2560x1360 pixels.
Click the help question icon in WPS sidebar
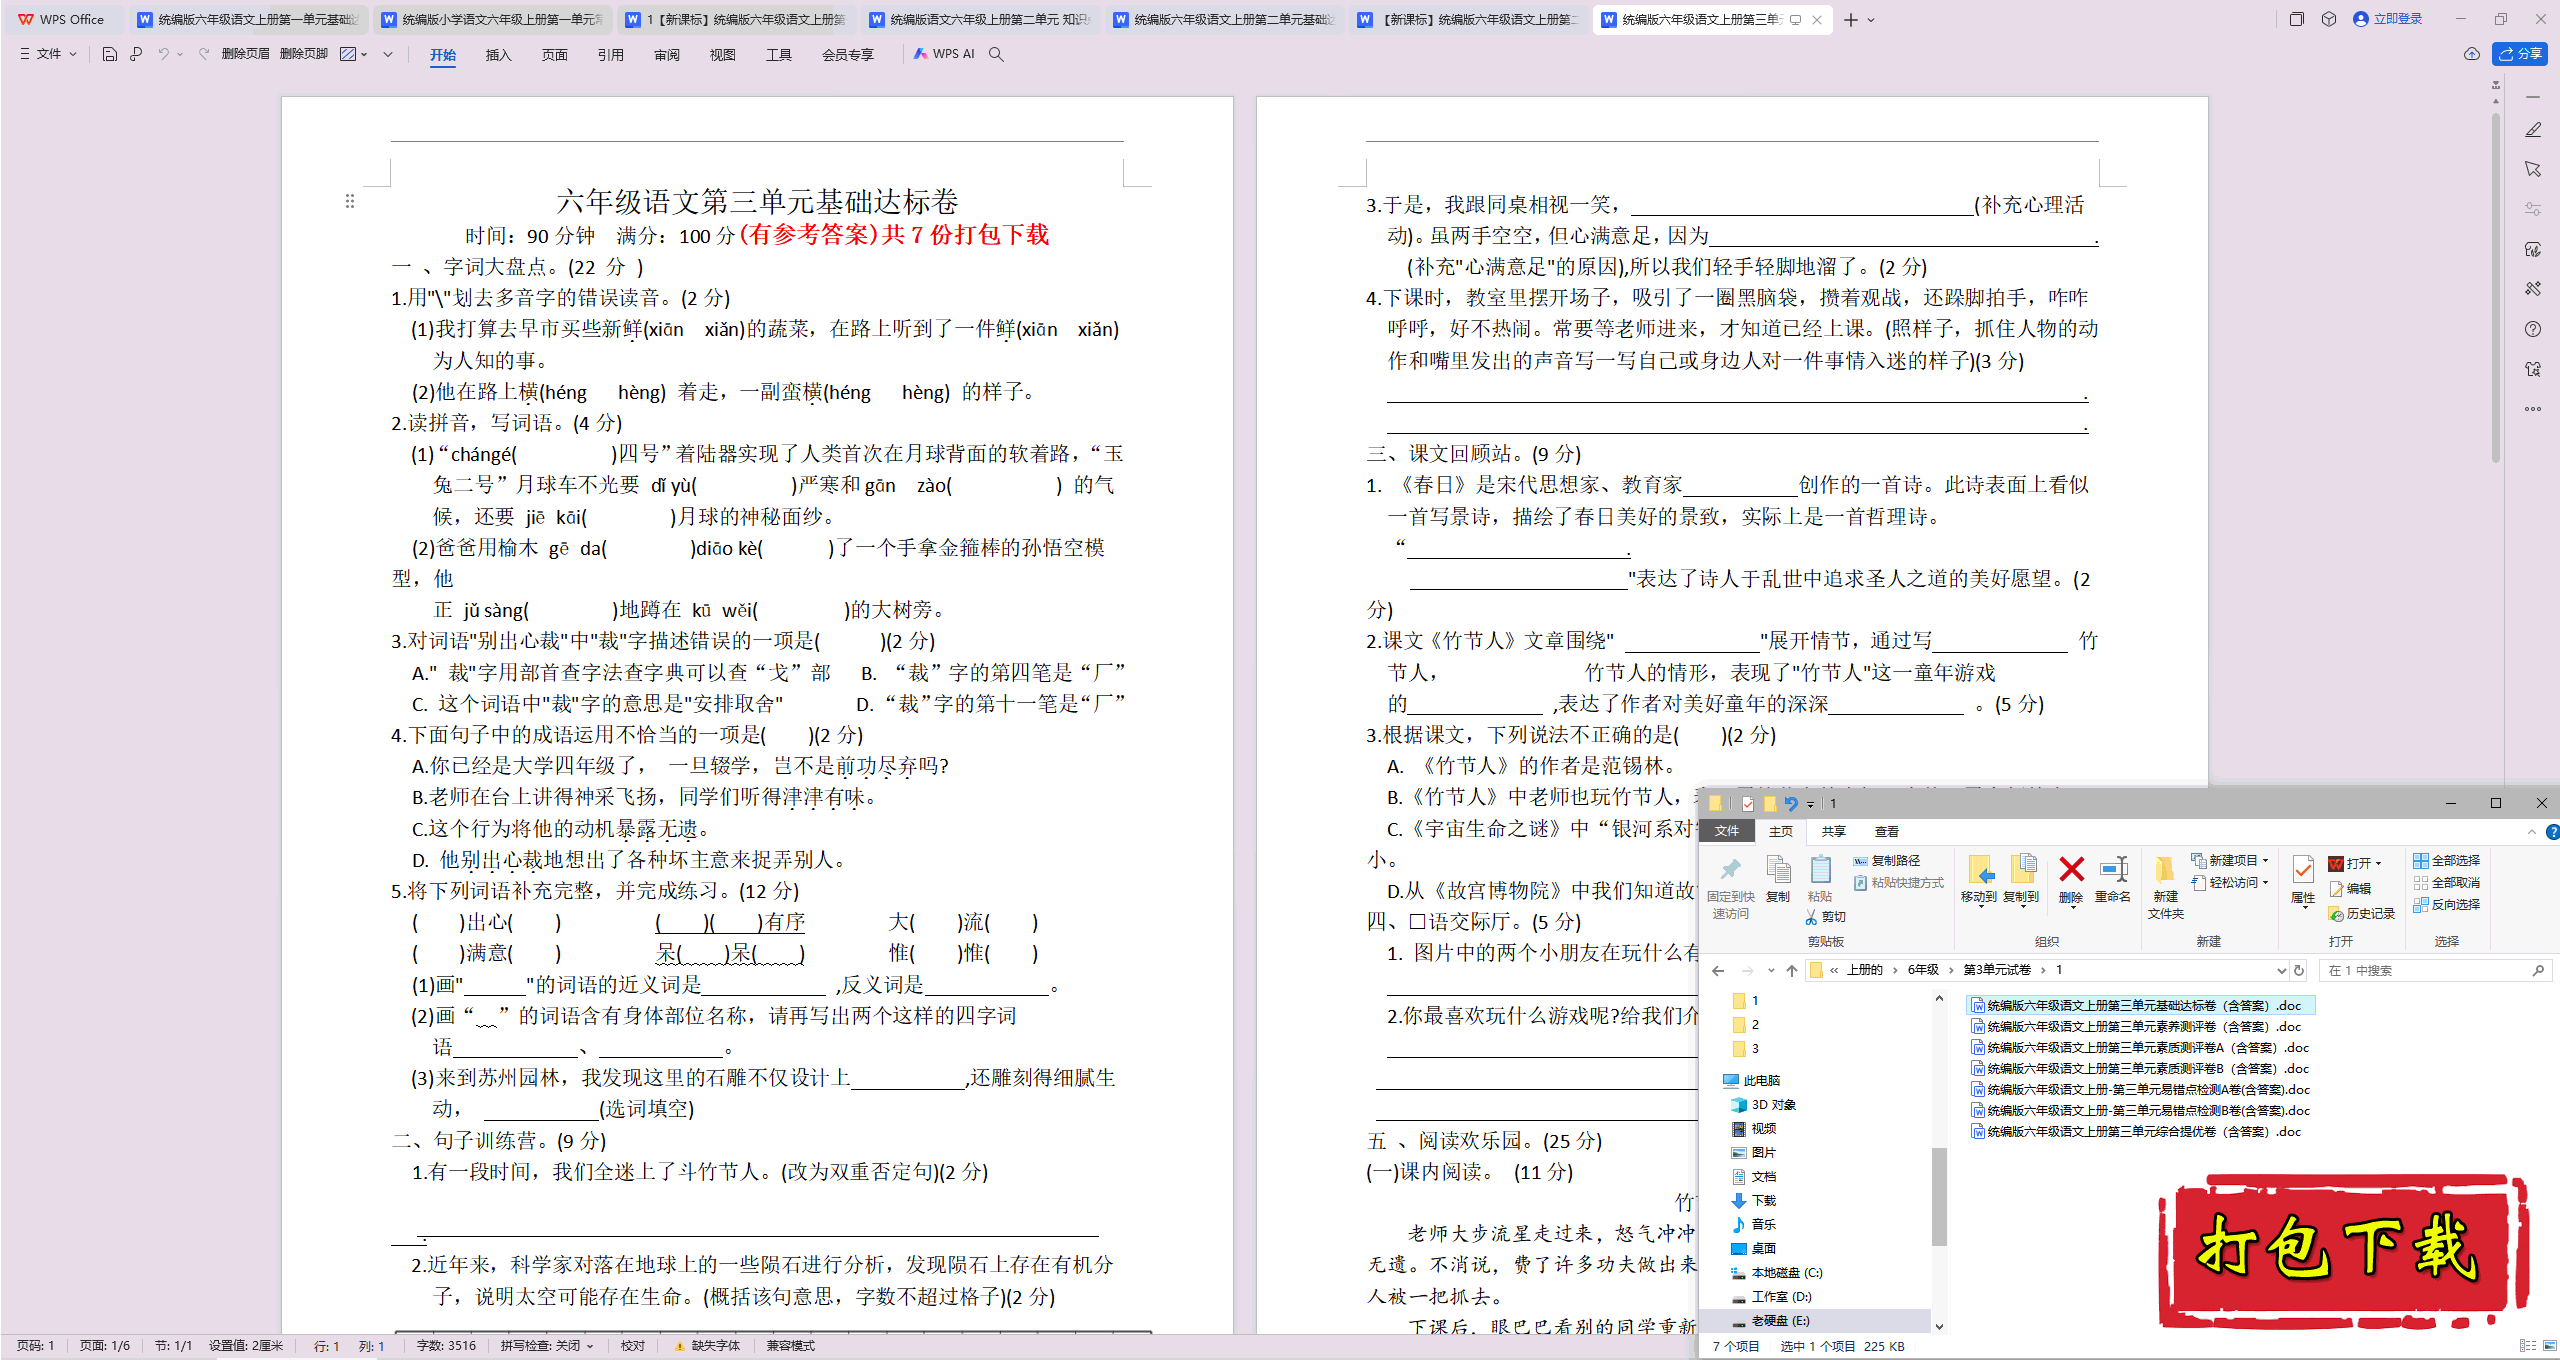tap(2533, 329)
